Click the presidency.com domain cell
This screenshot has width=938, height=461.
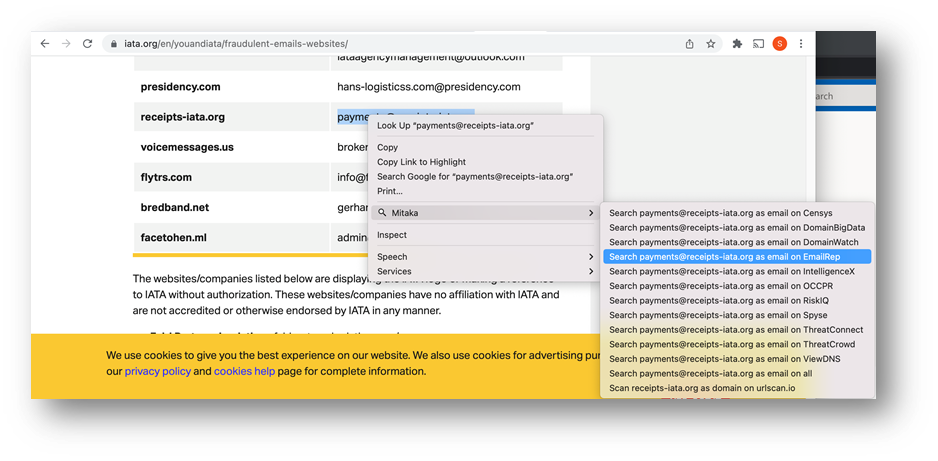click(232, 87)
